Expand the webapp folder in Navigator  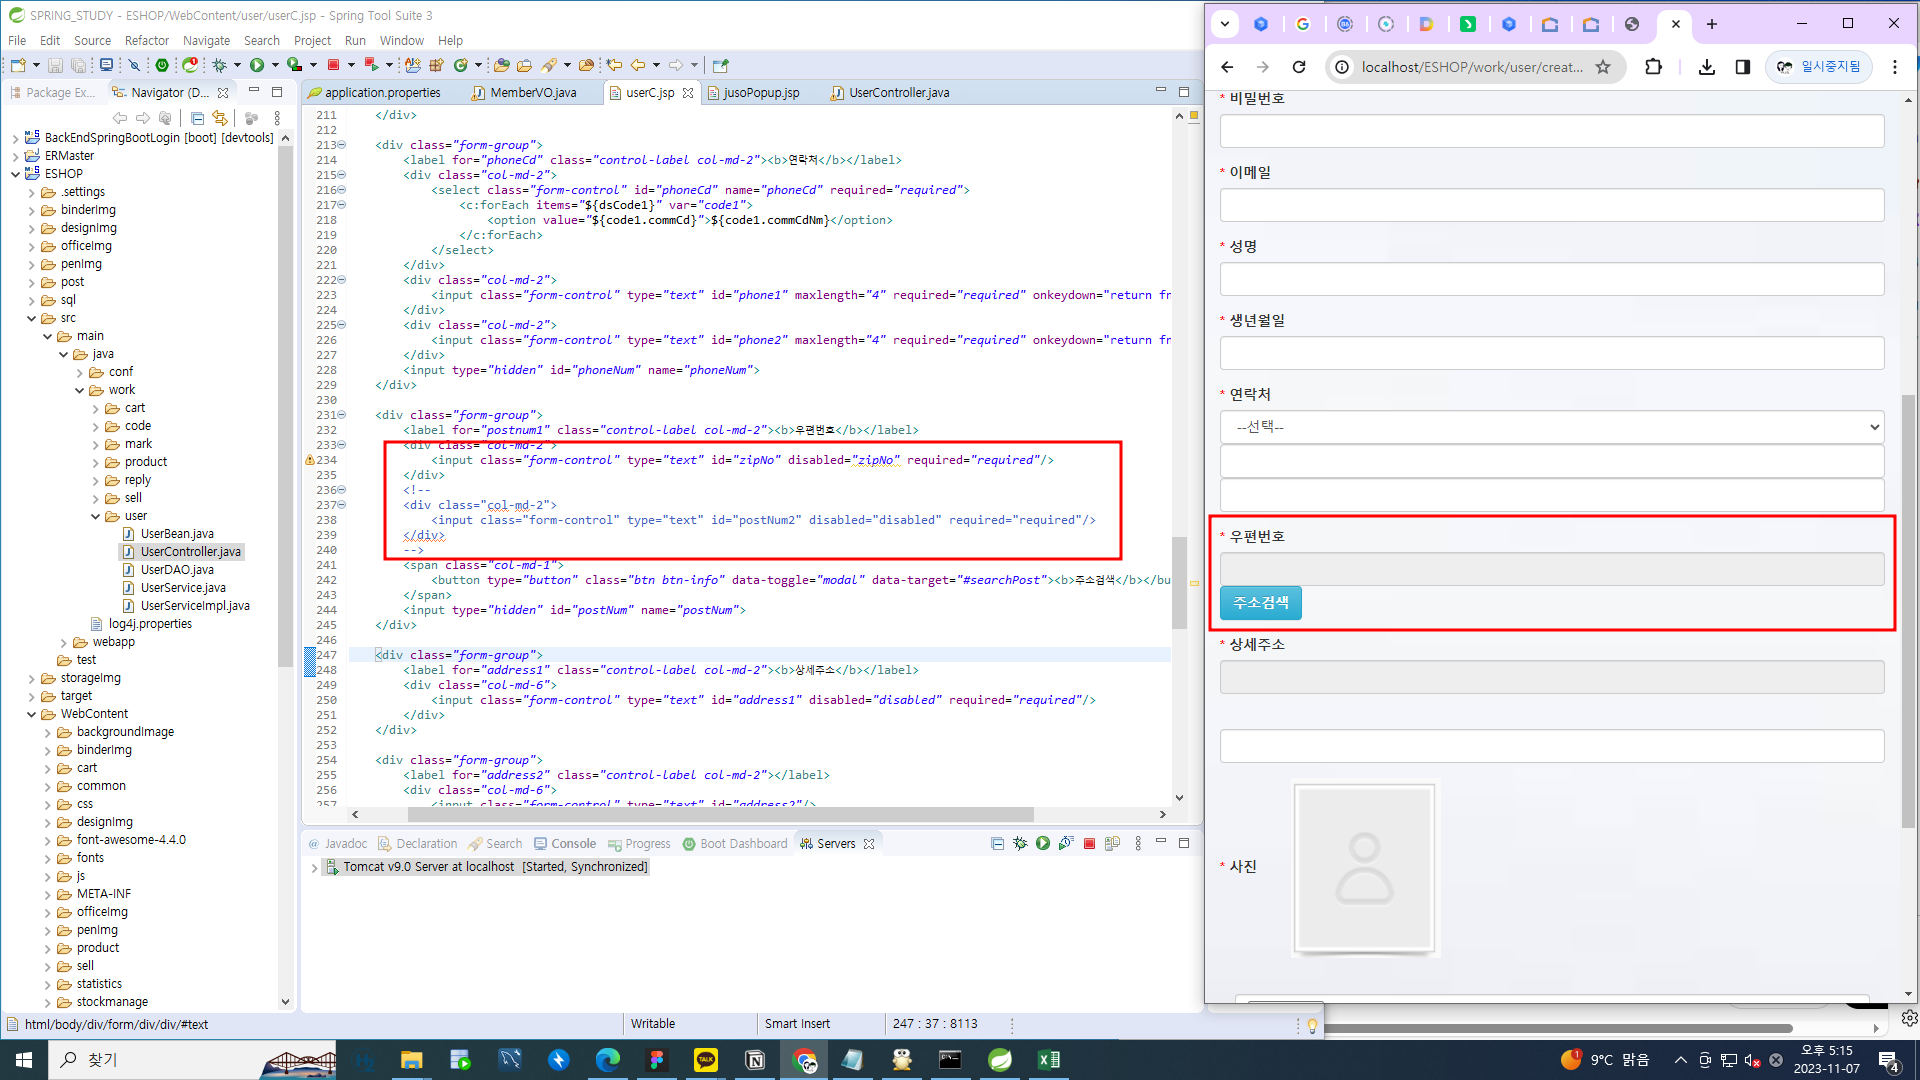tap(64, 643)
